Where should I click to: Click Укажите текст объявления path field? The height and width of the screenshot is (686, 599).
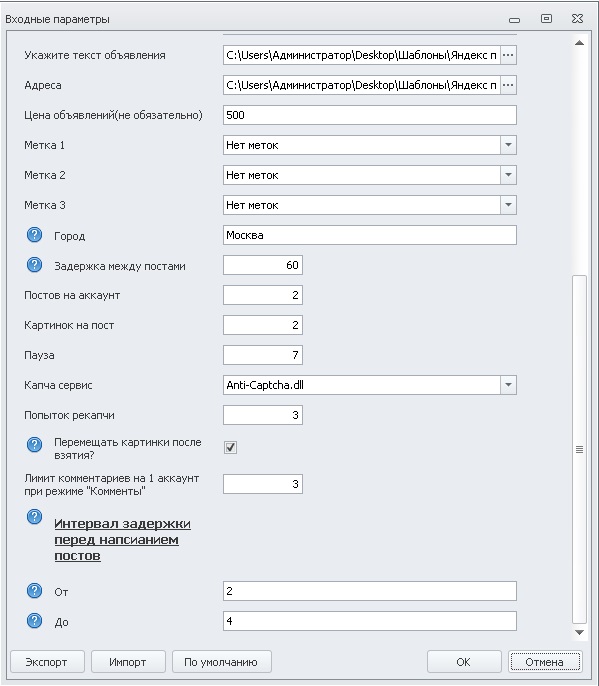tap(361, 55)
